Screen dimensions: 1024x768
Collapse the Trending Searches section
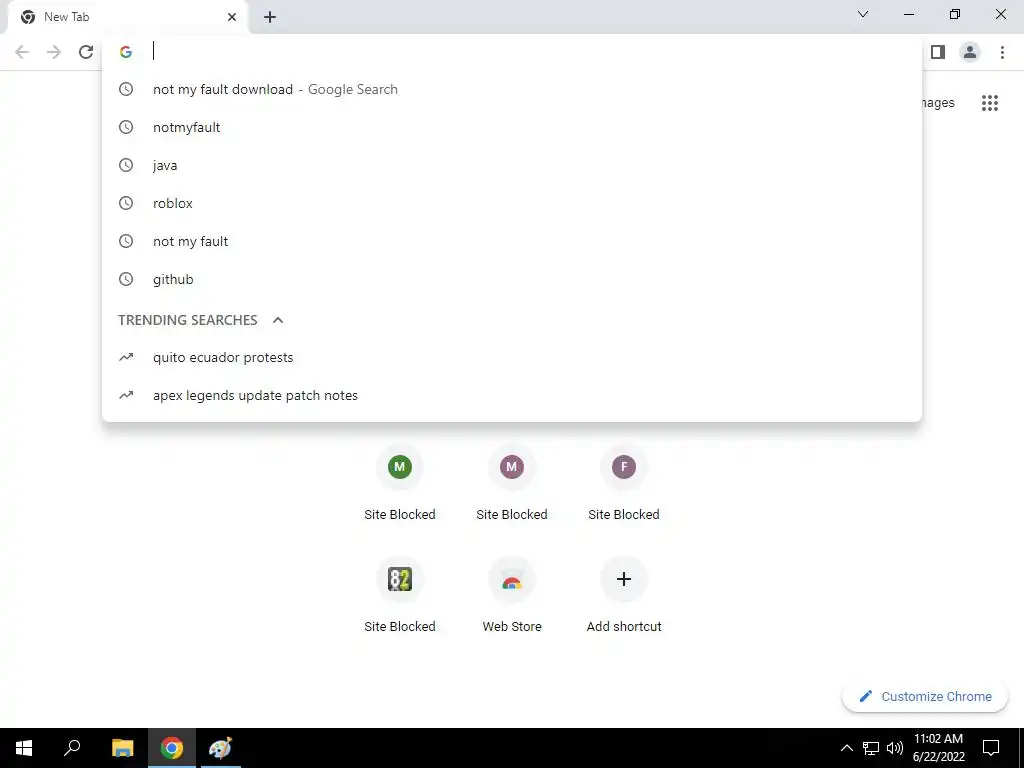(x=278, y=320)
